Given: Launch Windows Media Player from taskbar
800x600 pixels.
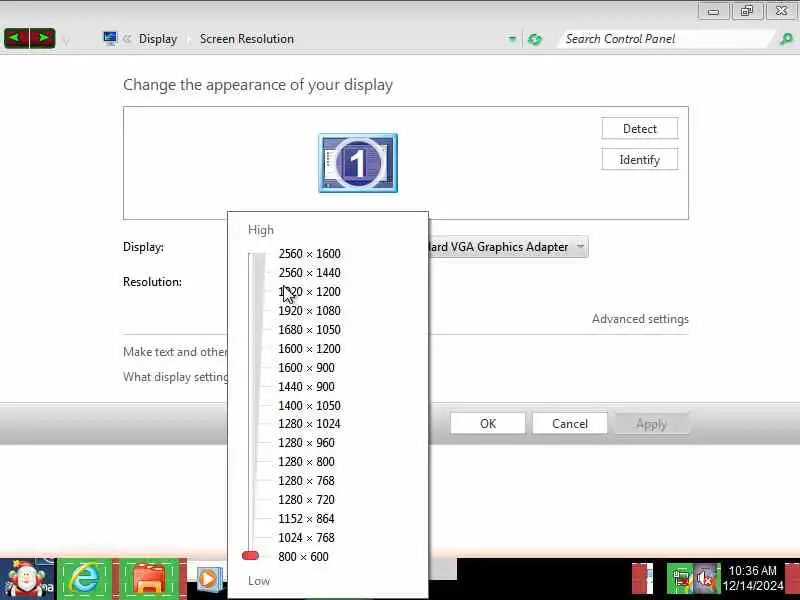Looking at the screenshot, I should tap(208, 579).
